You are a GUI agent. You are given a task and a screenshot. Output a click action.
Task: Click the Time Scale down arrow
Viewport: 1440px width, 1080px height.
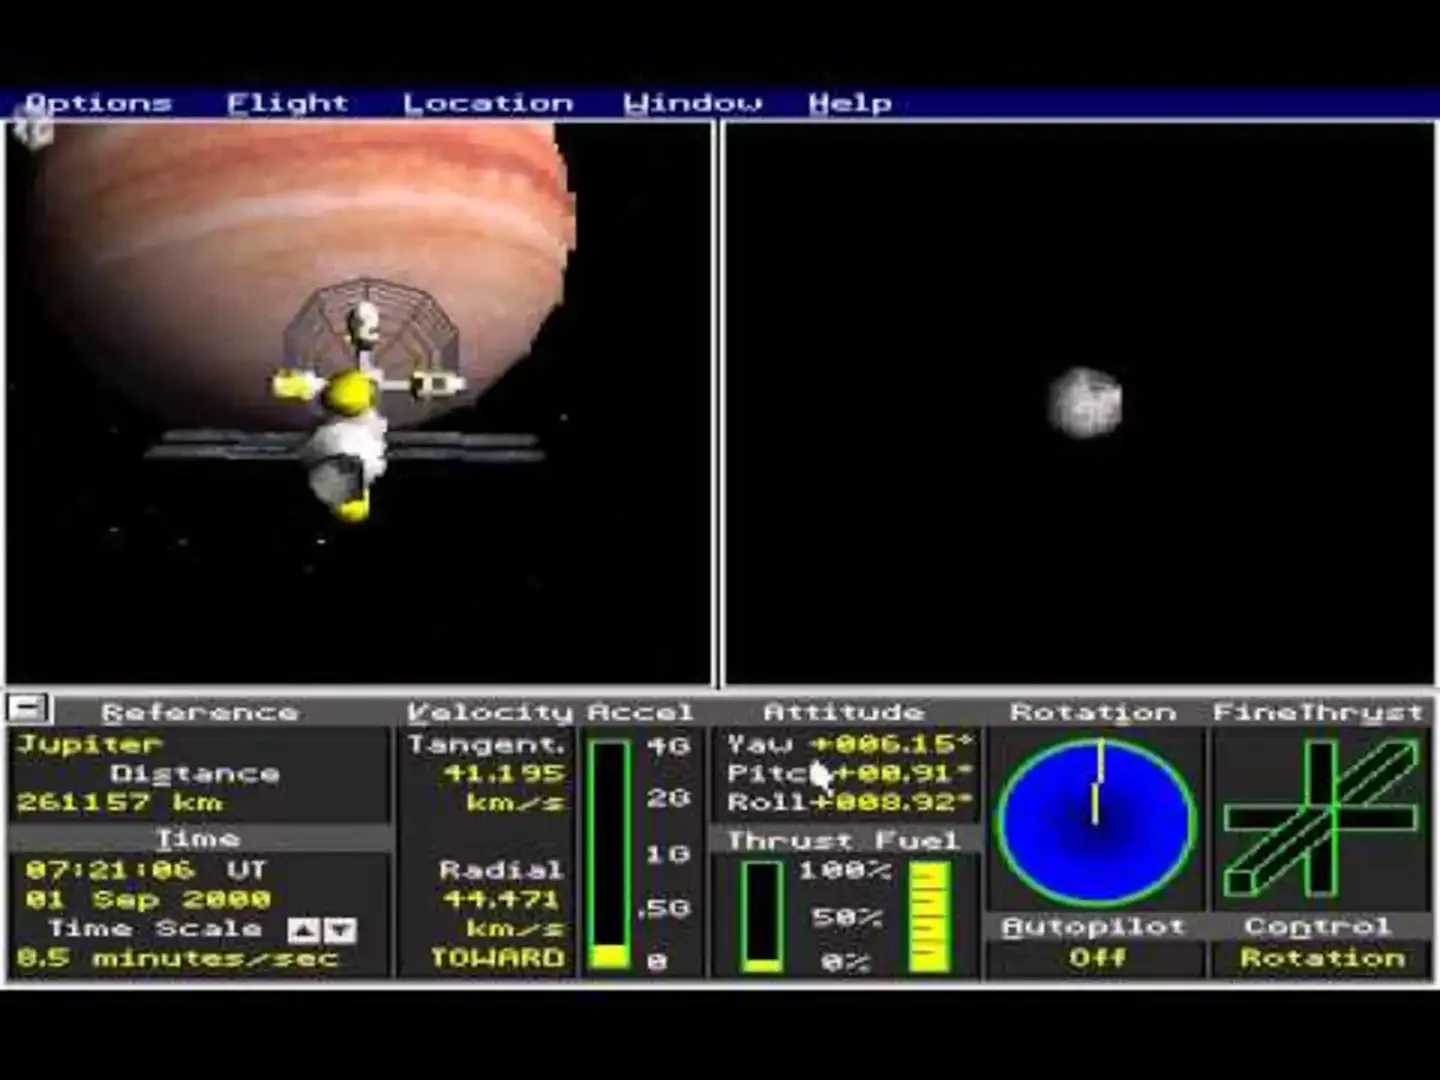tap(340, 931)
